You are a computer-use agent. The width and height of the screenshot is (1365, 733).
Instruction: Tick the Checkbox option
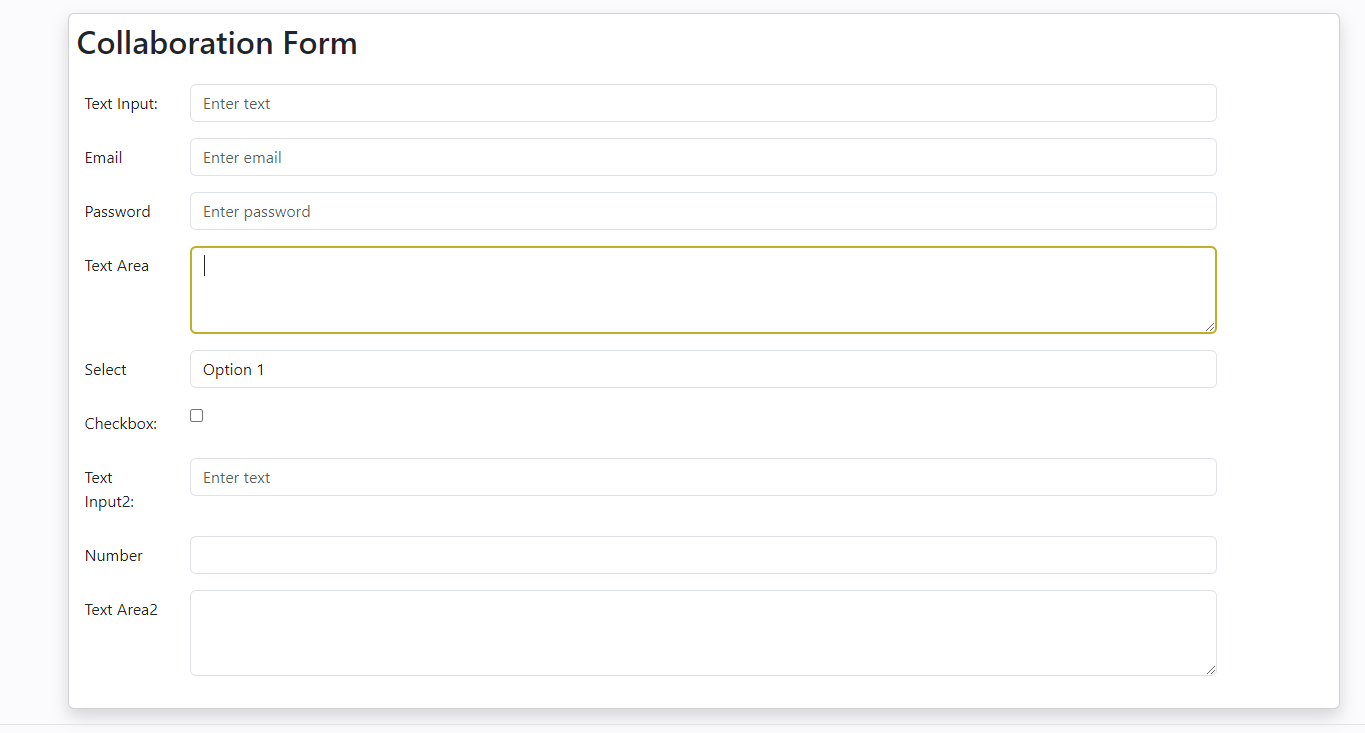197,415
